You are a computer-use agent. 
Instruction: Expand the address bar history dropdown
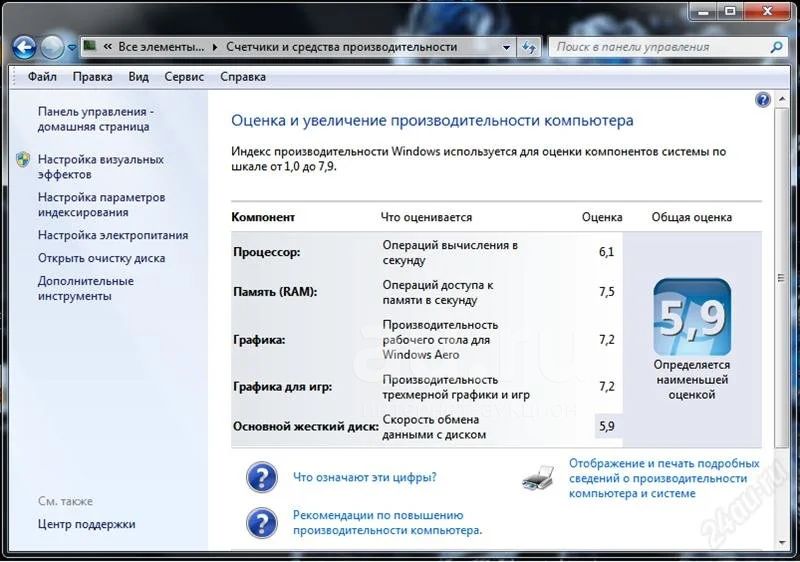506,47
